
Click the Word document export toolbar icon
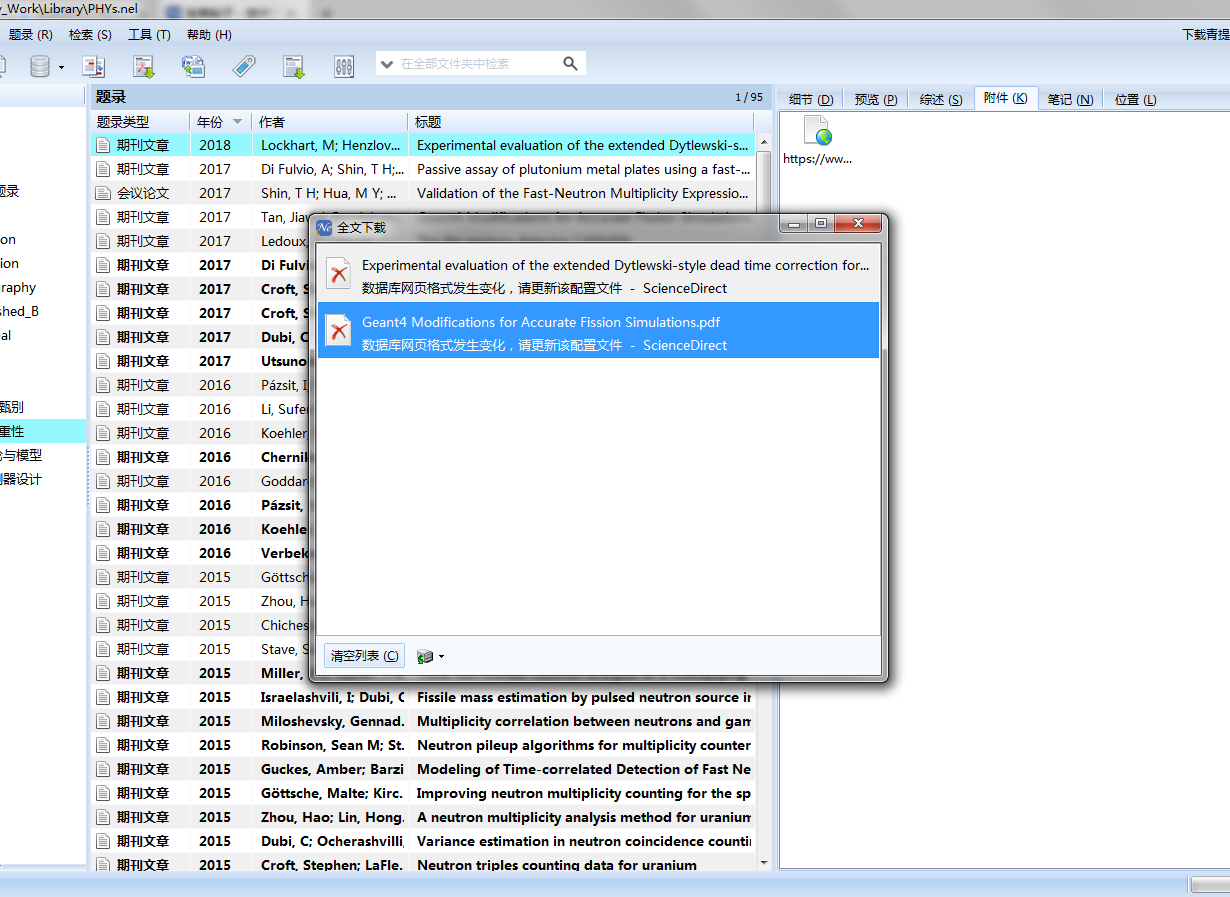[193, 66]
